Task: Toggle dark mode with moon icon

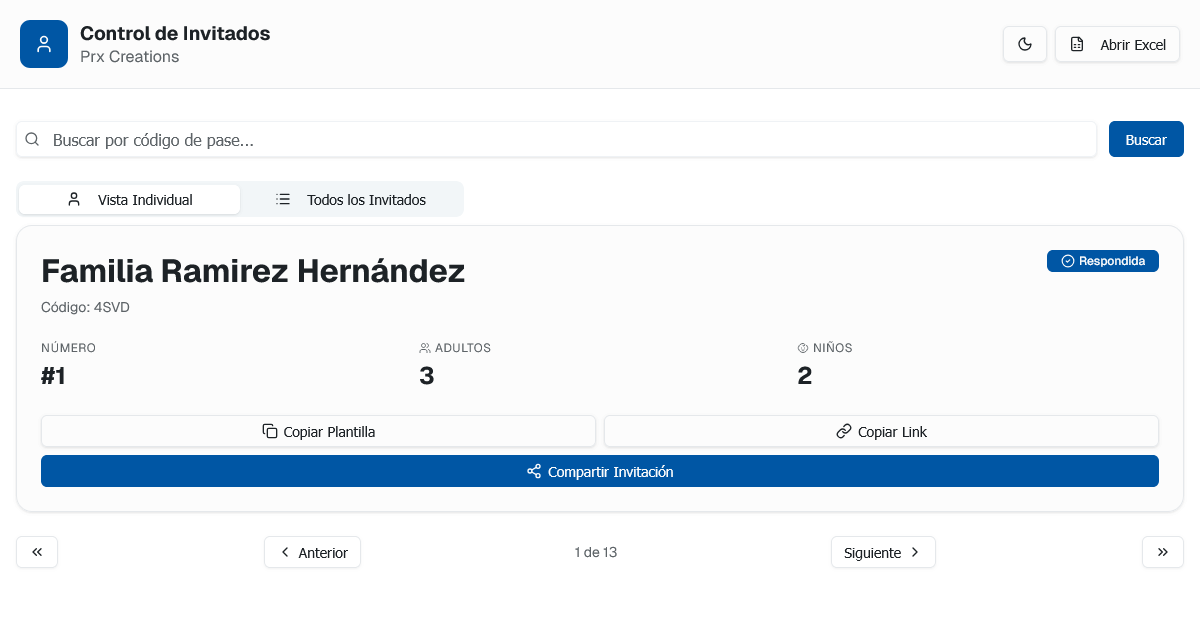Action: [x=1025, y=44]
